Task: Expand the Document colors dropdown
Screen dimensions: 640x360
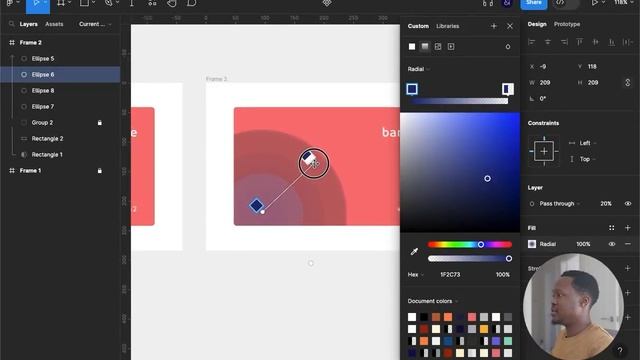Action: point(433,301)
